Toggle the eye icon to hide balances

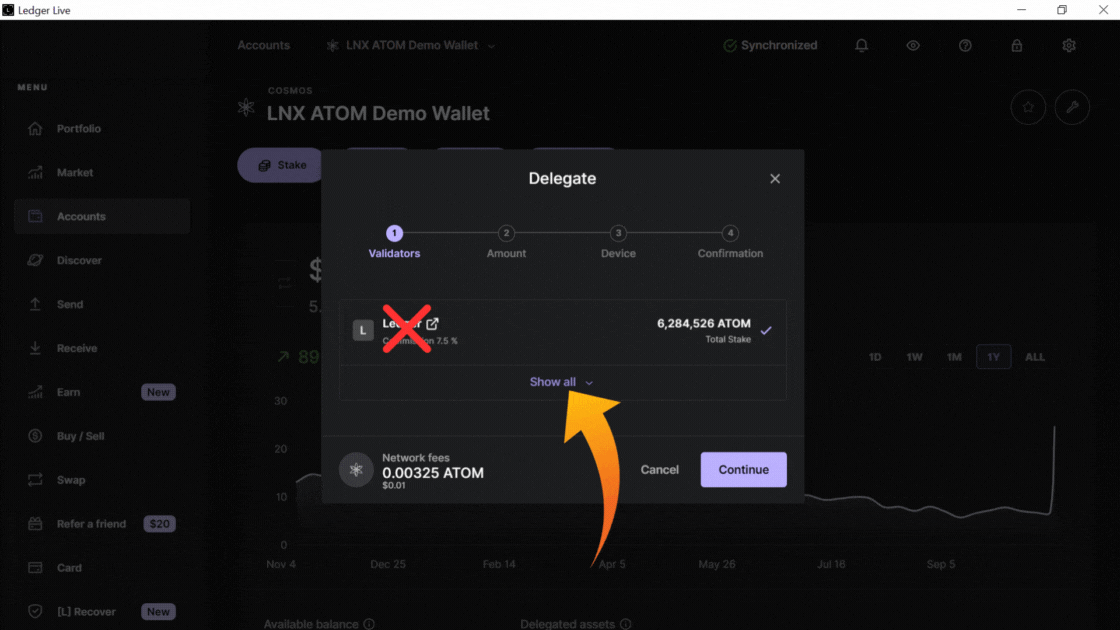coord(913,46)
